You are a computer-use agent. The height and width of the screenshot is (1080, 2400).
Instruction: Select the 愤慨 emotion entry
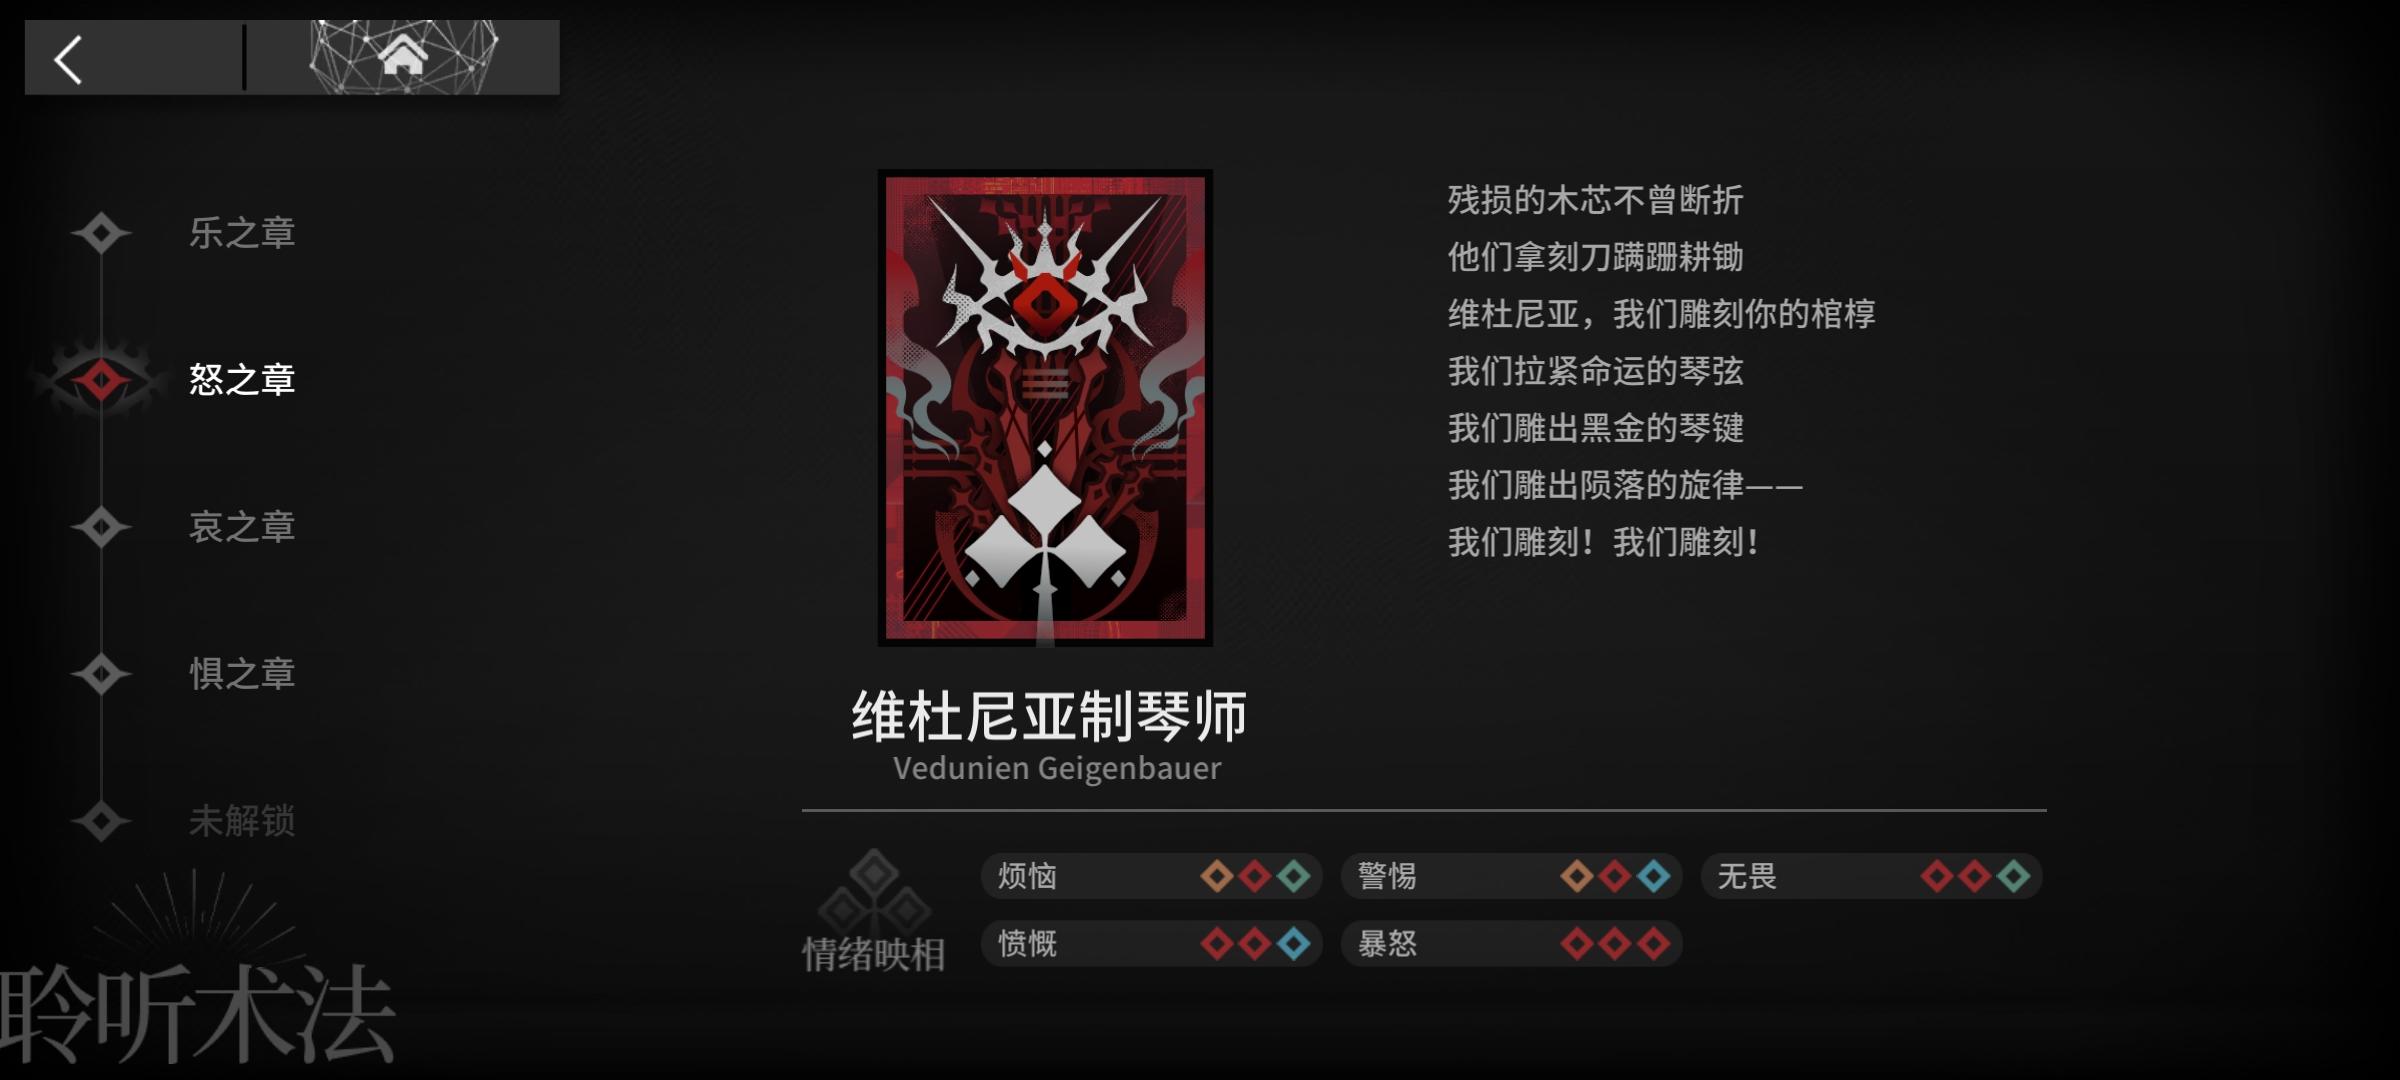pos(1151,943)
